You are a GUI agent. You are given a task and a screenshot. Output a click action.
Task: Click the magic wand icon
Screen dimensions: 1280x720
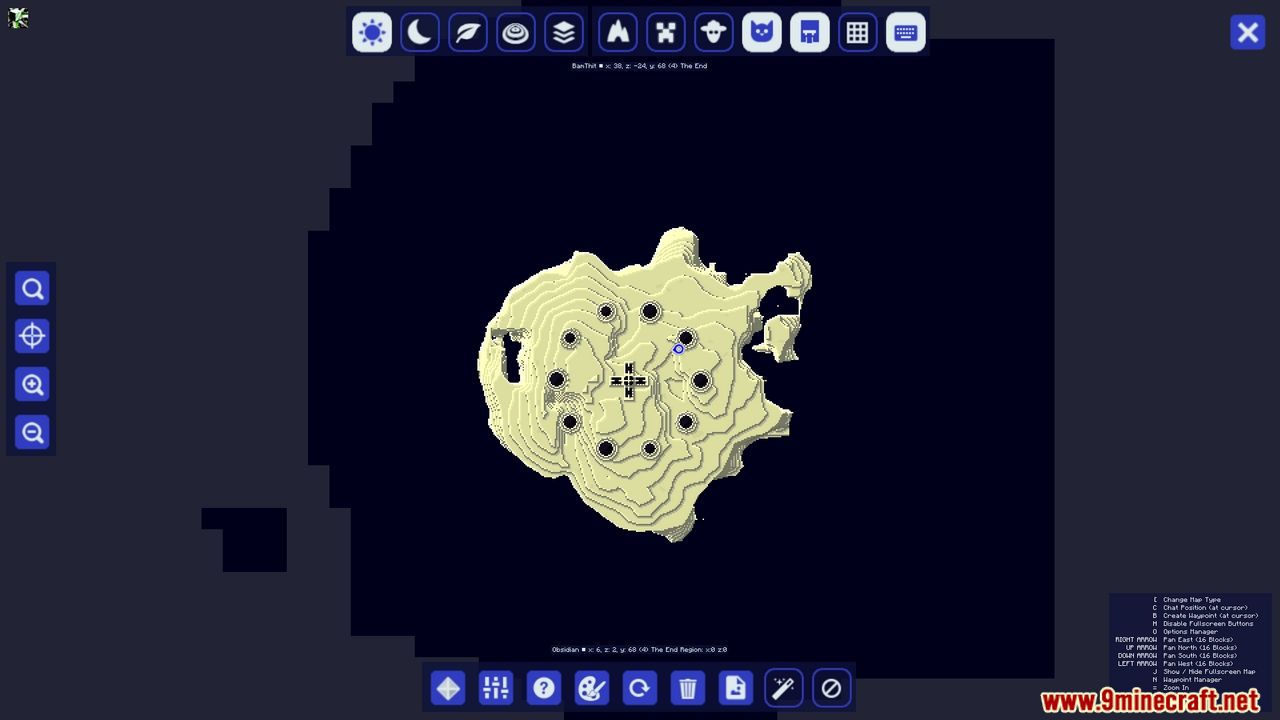pos(784,688)
